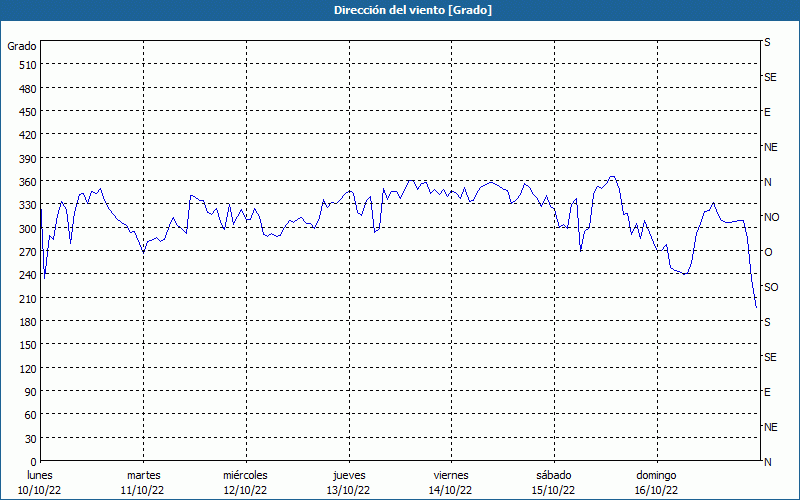Click the '10/10/22' date label

point(39,490)
